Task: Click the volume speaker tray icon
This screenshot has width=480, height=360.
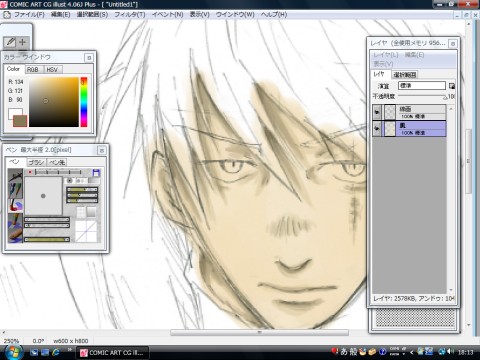Action: pos(451,351)
